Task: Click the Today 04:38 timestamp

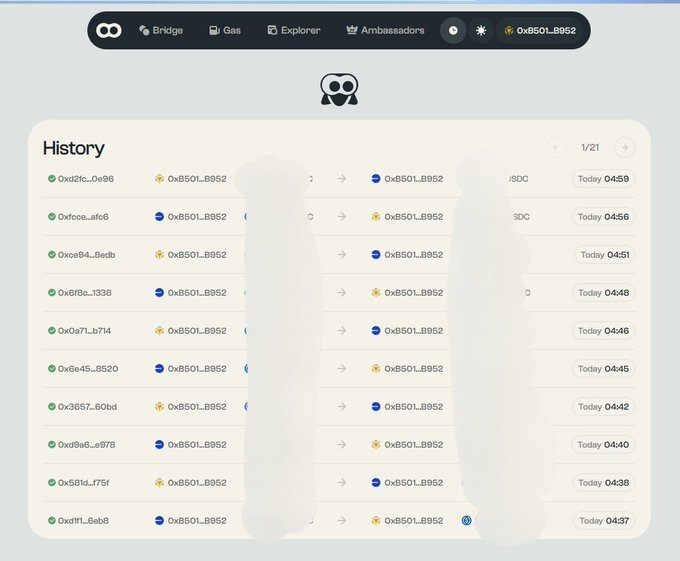Action: (603, 483)
